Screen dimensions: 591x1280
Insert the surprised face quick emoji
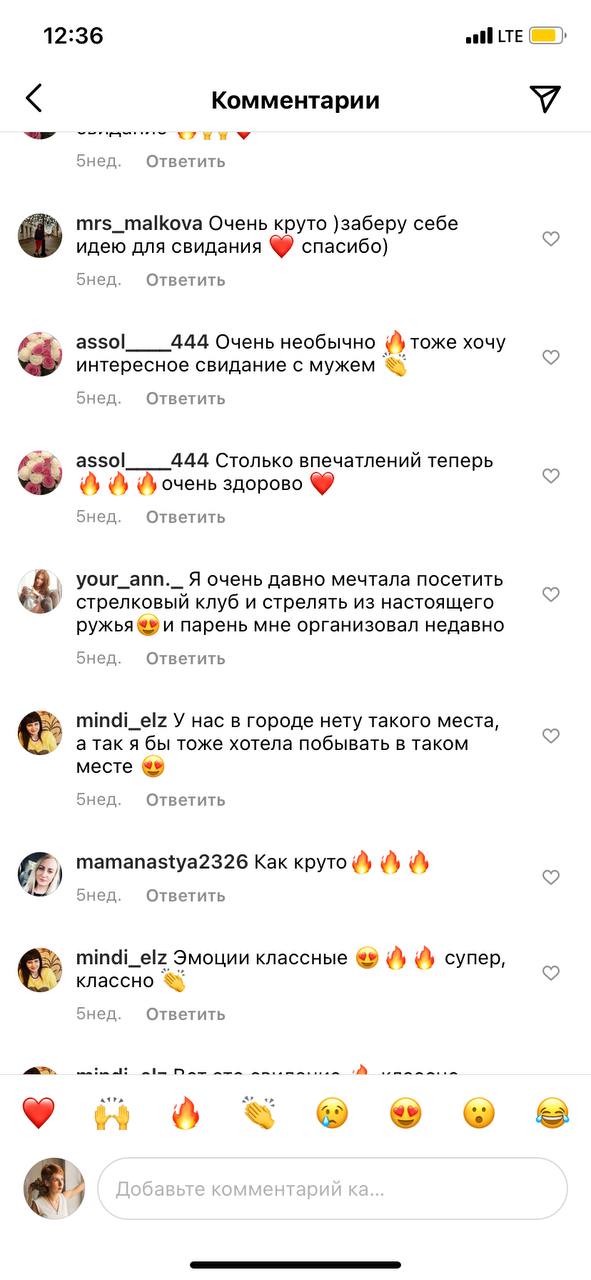(479, 1112)
